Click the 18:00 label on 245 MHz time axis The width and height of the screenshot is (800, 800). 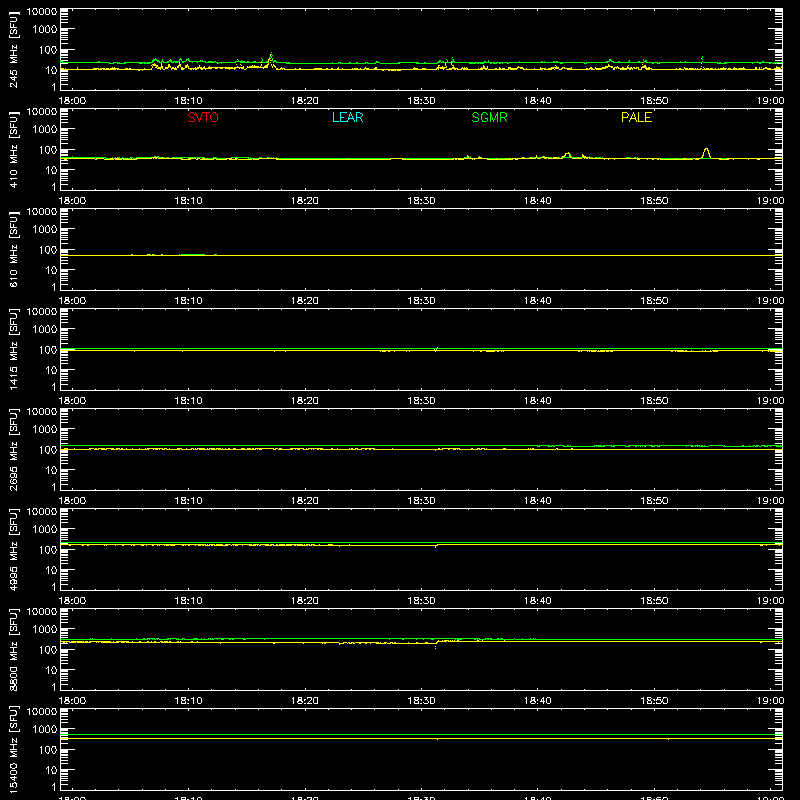click(72, 101)
